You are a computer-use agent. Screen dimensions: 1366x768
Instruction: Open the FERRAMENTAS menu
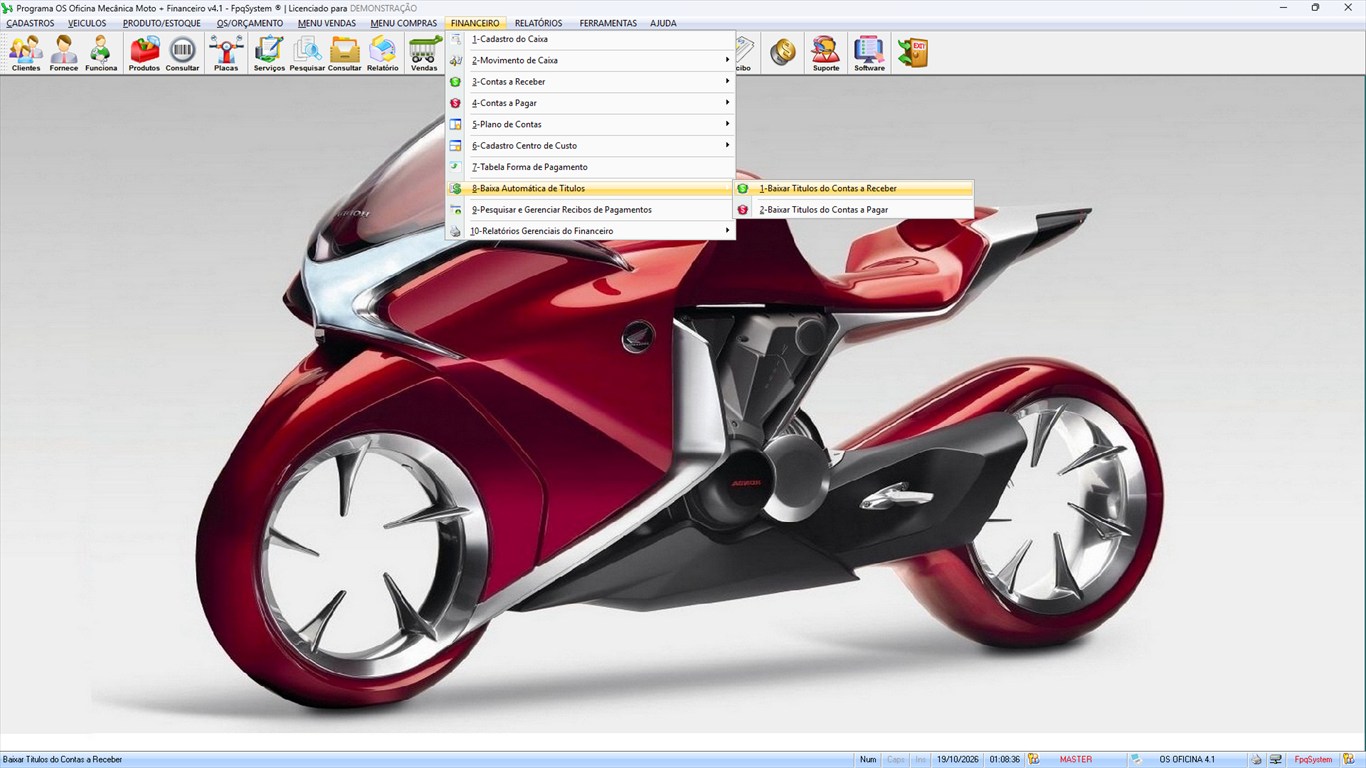tap(608, 23)
